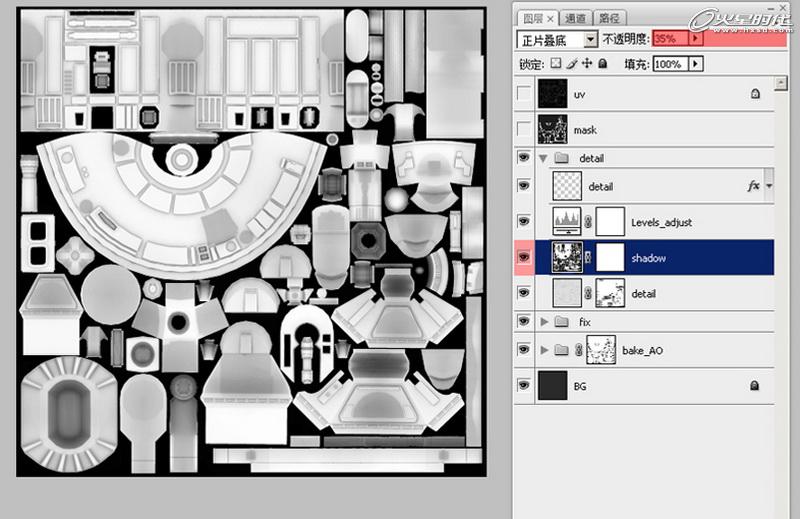Viewport: 800px width, 519px height.
Task: Click the masked detail layer image thumbnail
Action: coord(567,293)
